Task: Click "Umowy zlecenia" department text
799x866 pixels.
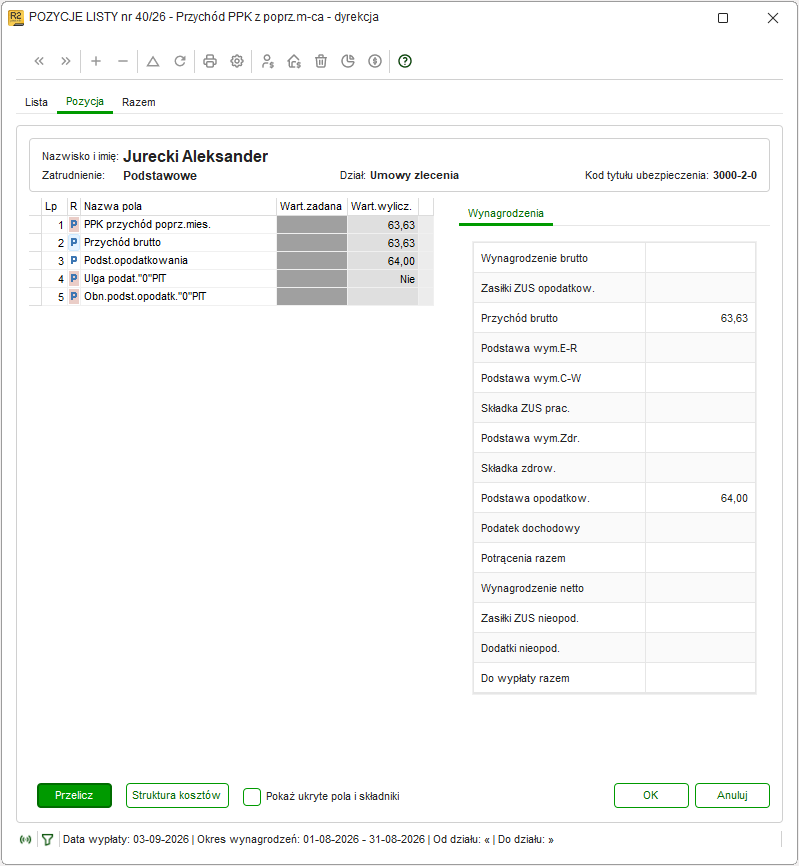Action: point(414,175)
